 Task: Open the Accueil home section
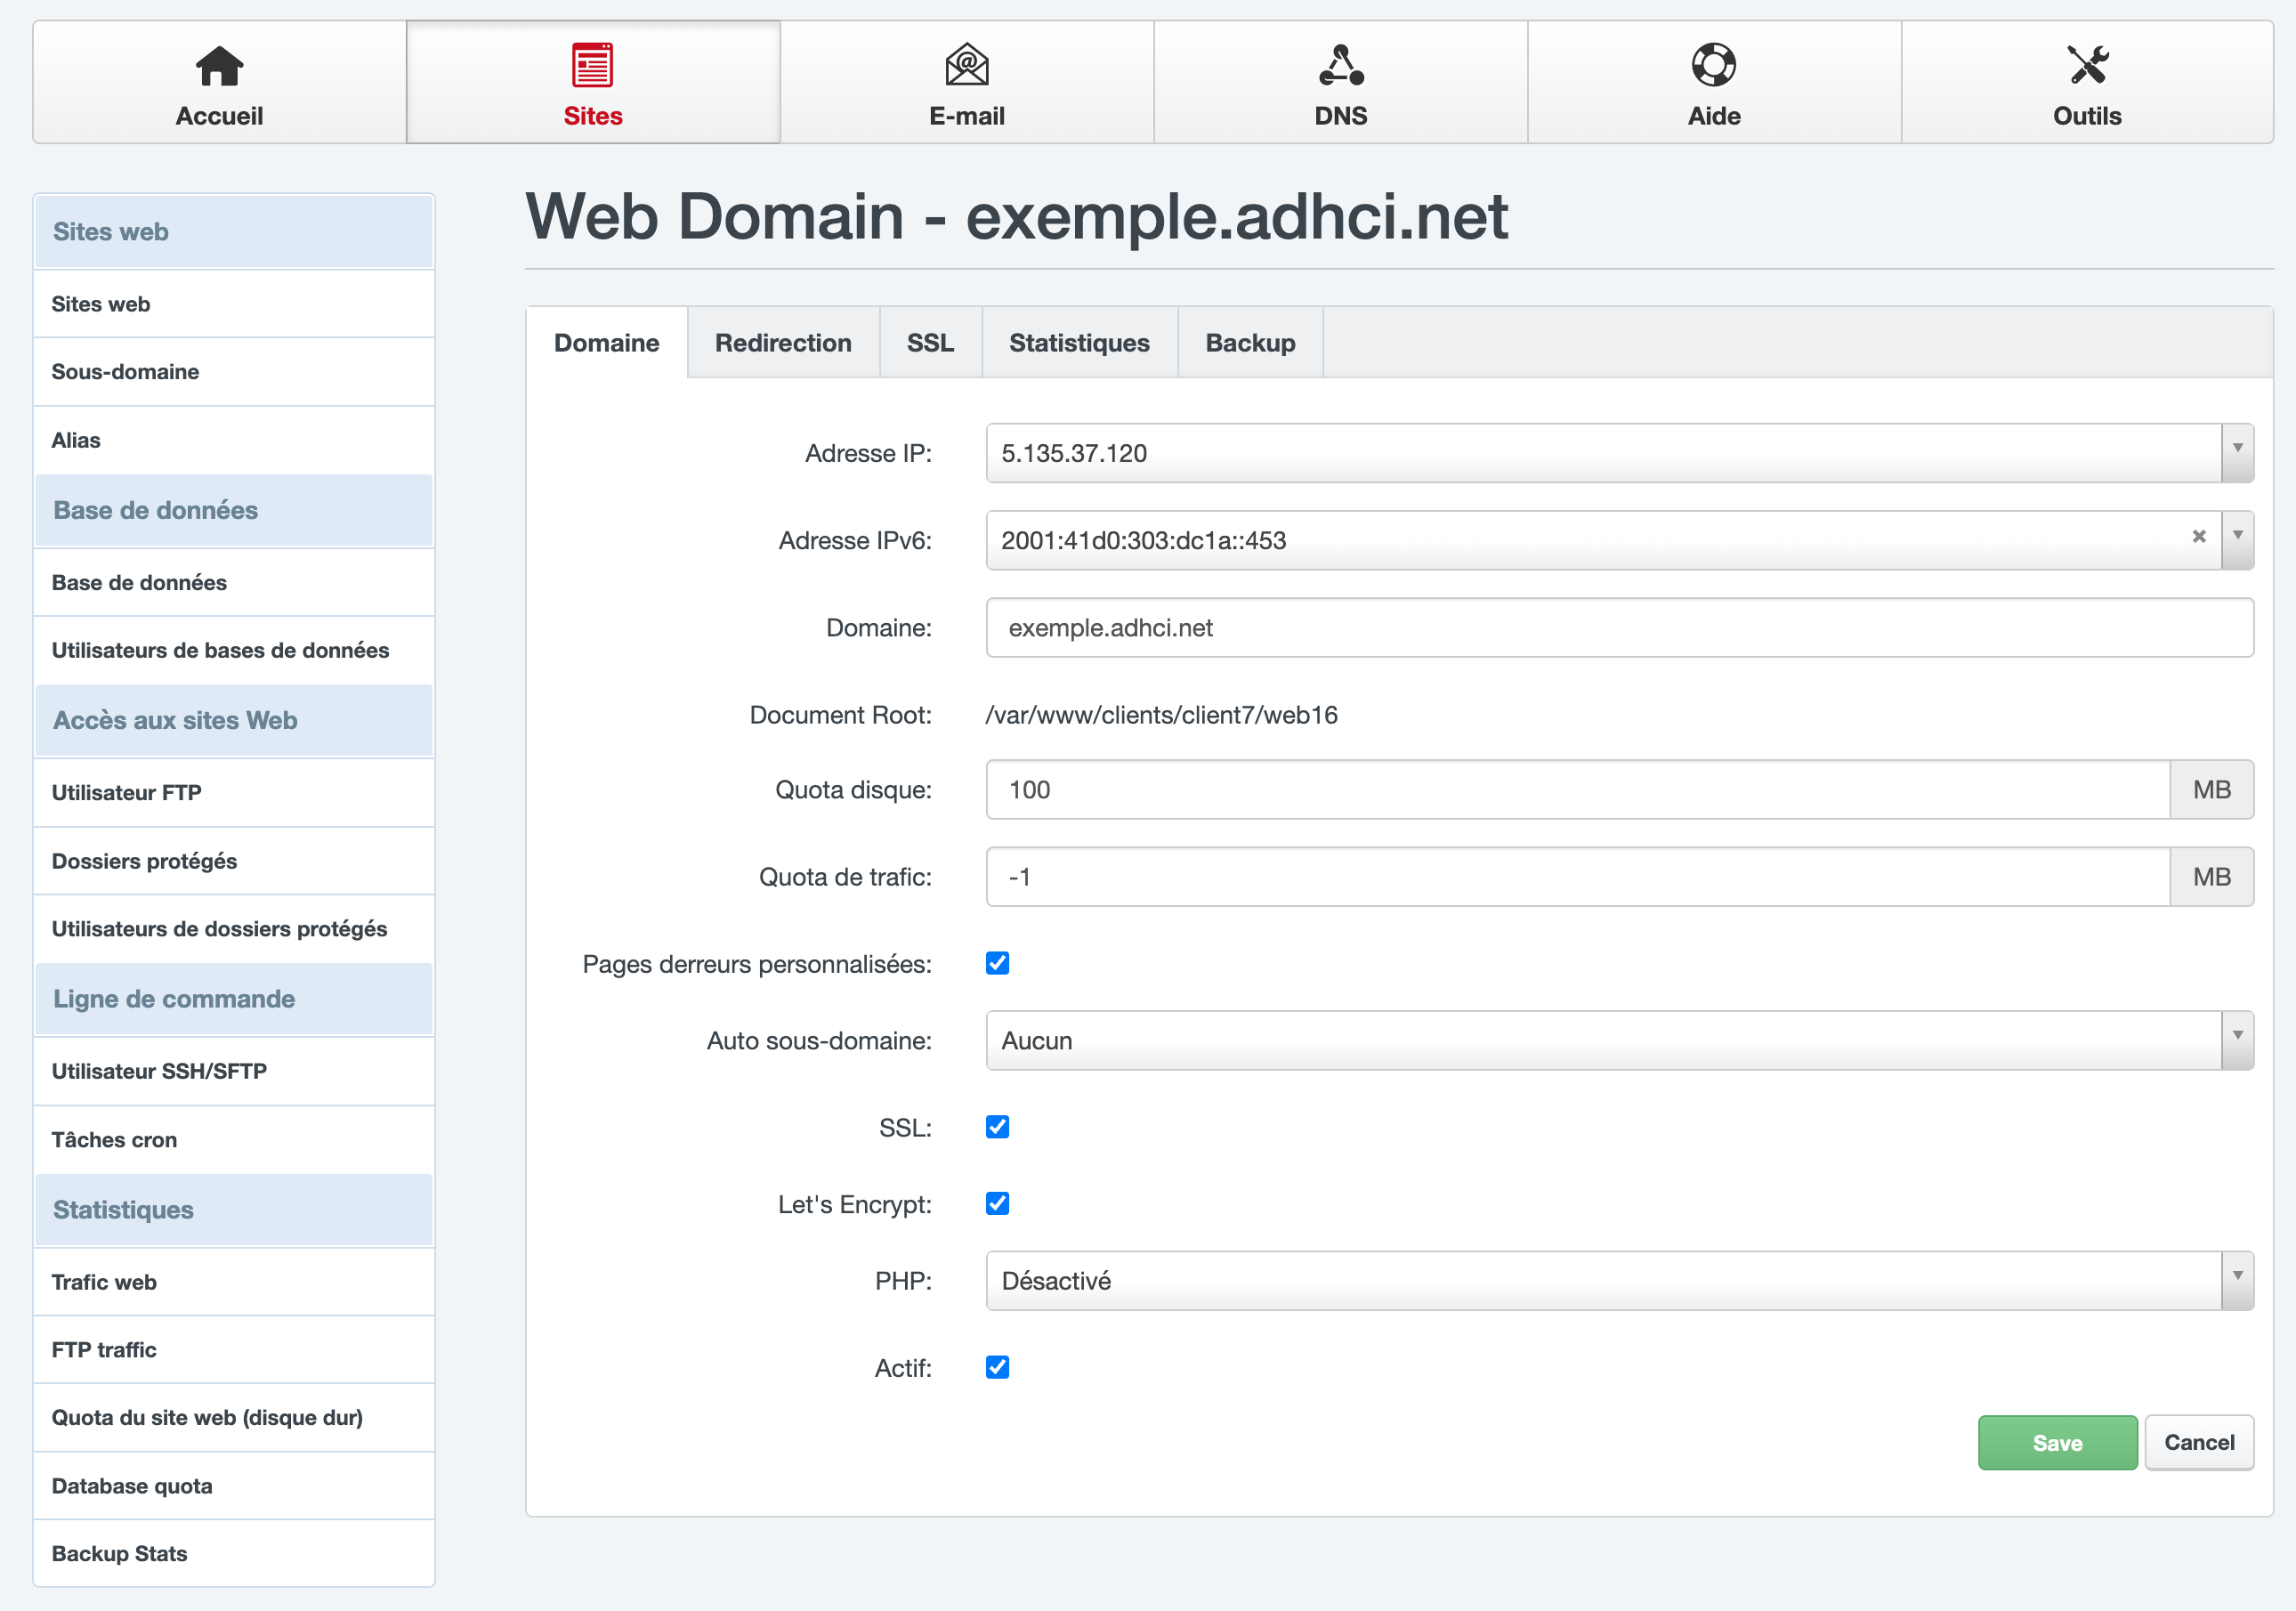point(218,82)
